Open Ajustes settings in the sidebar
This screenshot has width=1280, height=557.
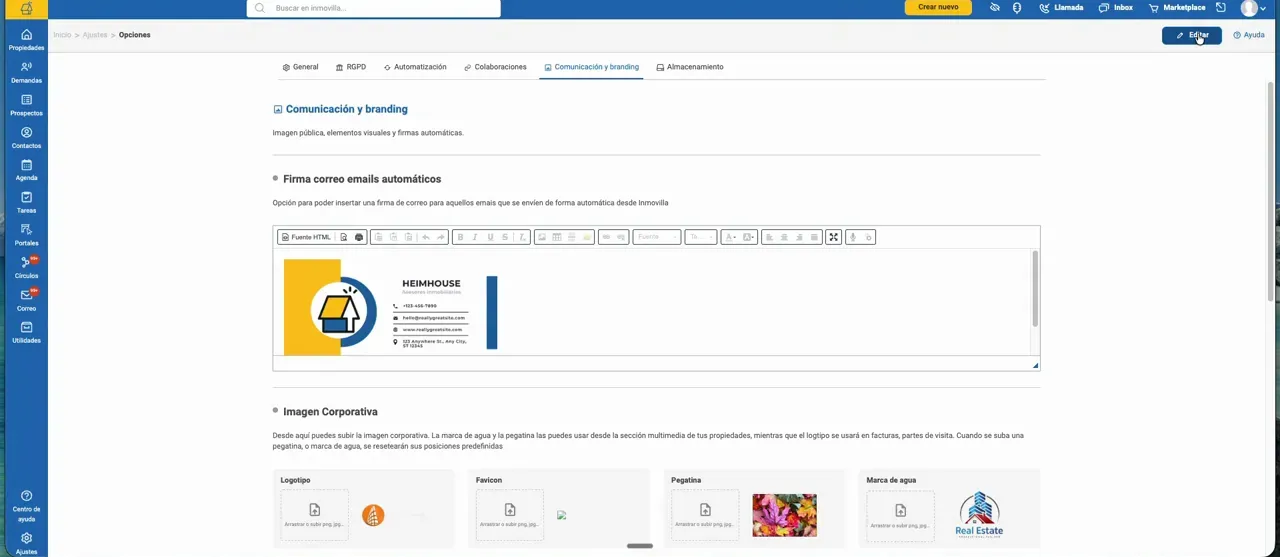26,544
